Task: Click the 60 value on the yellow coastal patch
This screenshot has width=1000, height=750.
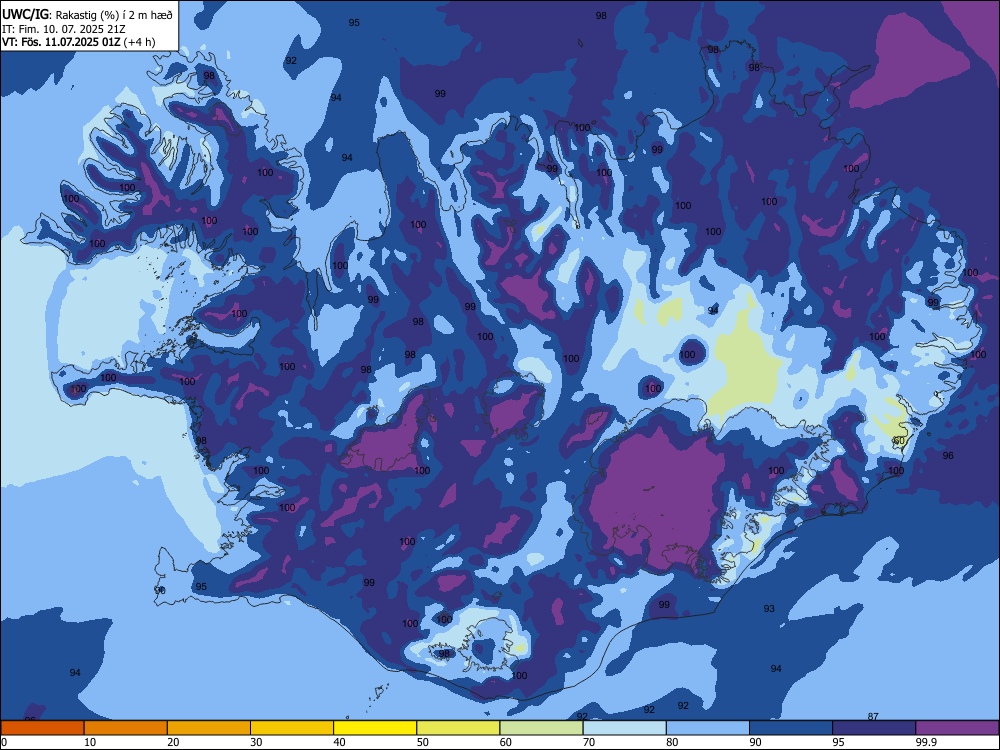Action: 899,441
